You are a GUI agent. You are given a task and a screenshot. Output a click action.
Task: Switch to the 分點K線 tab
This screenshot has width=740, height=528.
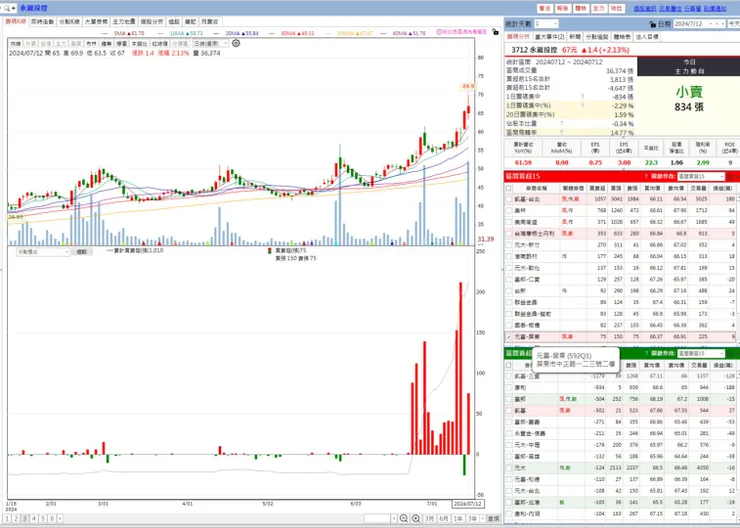69,22
